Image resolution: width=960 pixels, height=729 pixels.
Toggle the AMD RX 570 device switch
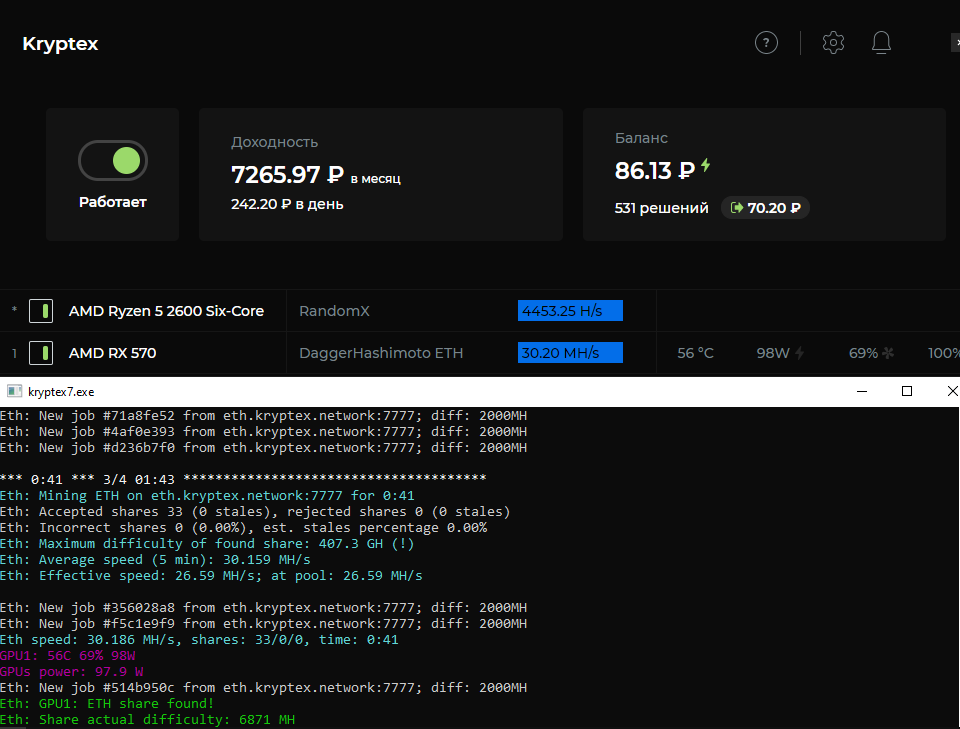[41, 353]
